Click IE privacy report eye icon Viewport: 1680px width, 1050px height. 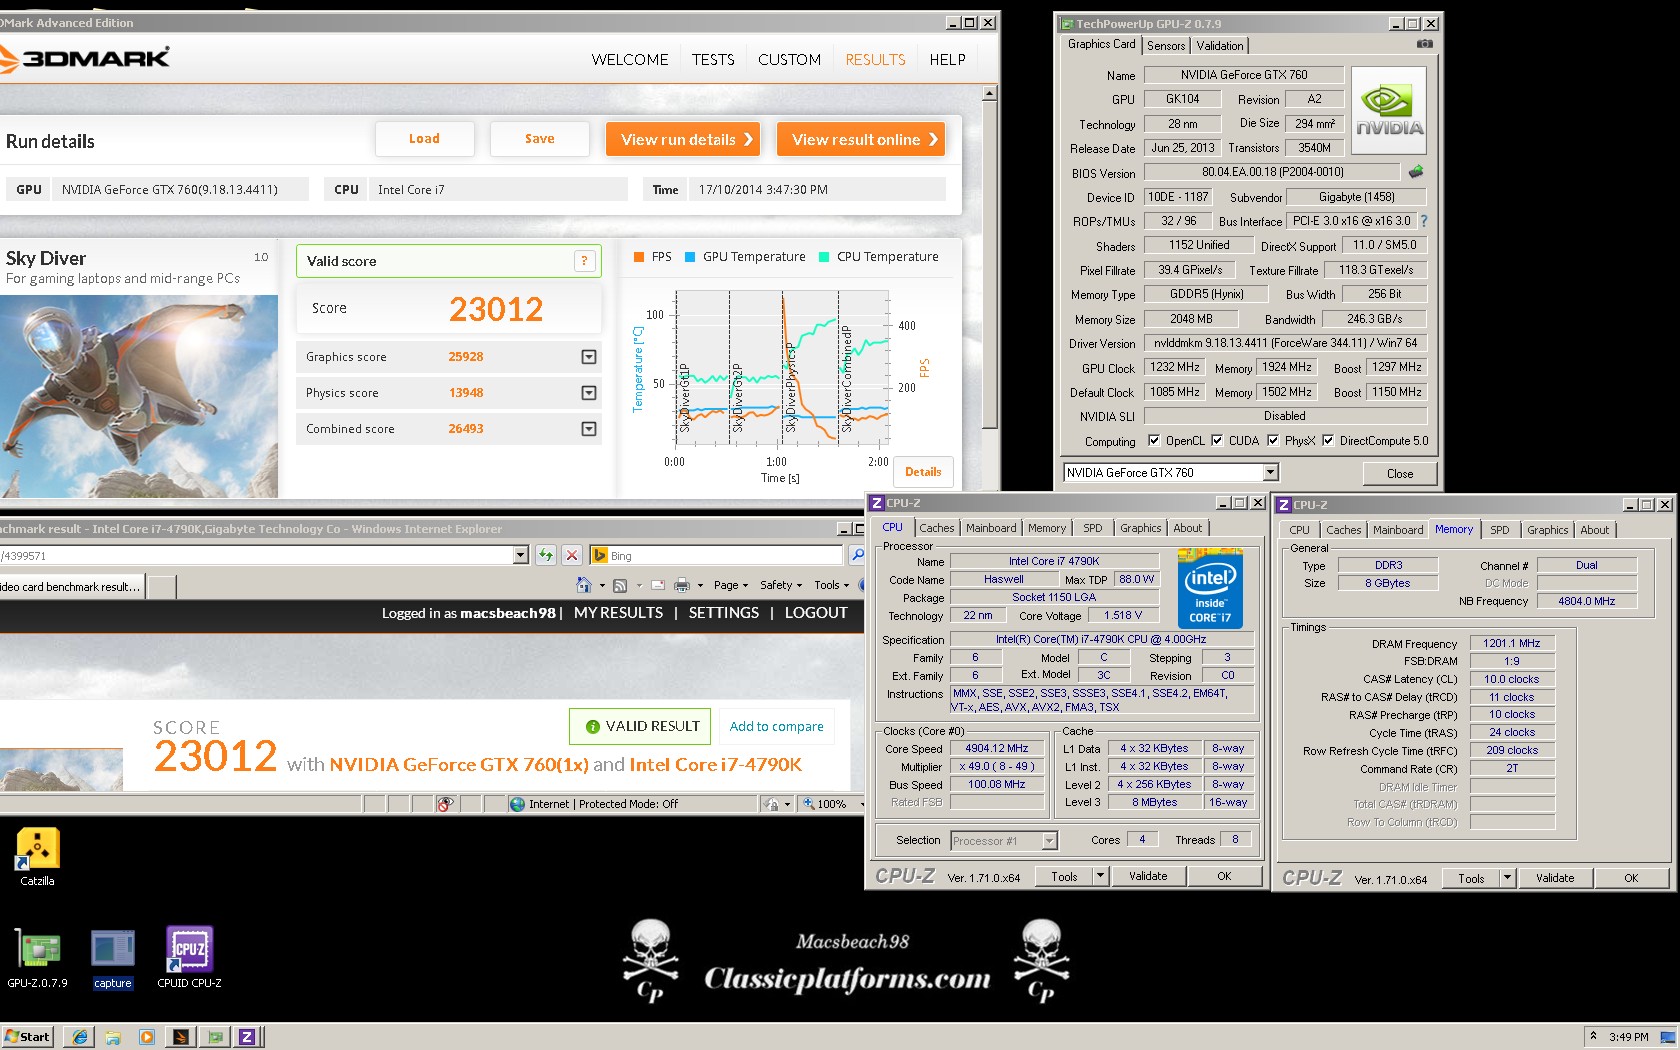click(446, 804)
